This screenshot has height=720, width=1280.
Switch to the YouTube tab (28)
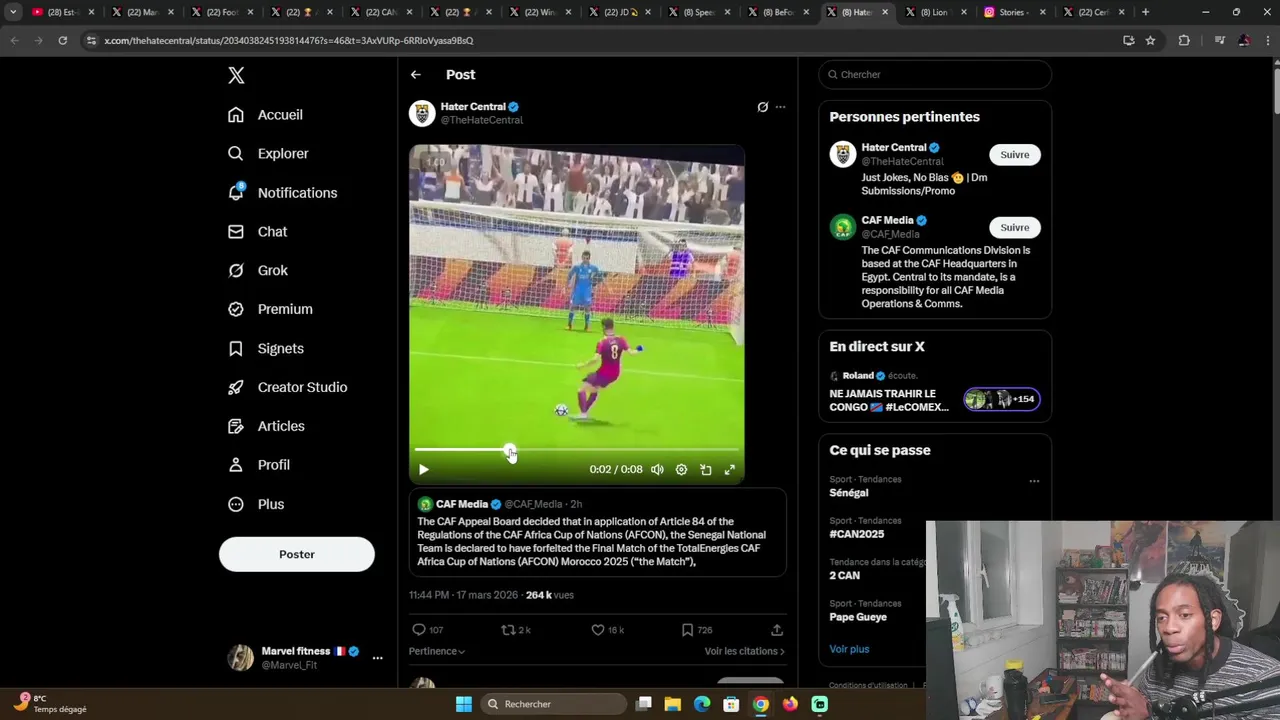pyautogui.click(x=63, y=12)
